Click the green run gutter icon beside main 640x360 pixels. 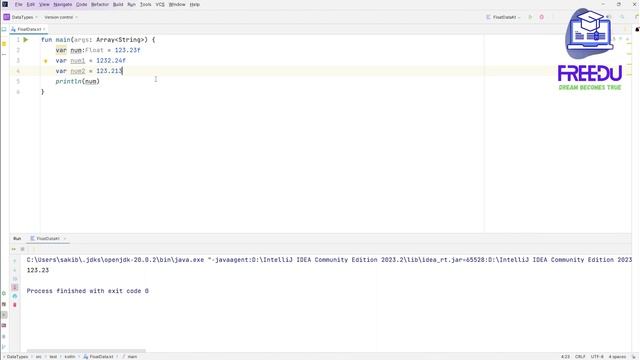[26, 40]
